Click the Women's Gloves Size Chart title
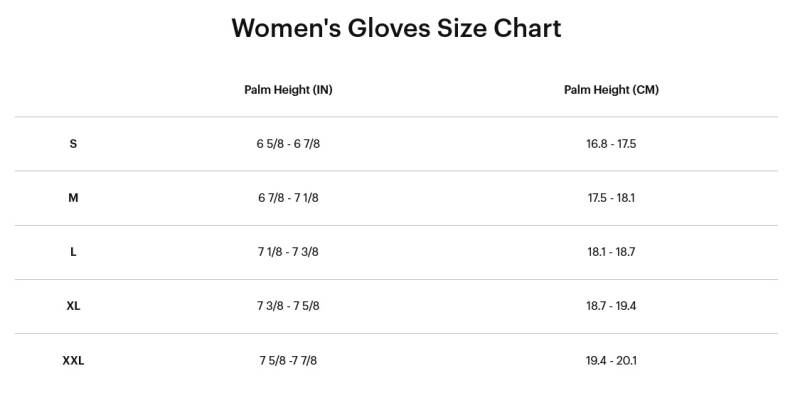 (x=396, y=28)
